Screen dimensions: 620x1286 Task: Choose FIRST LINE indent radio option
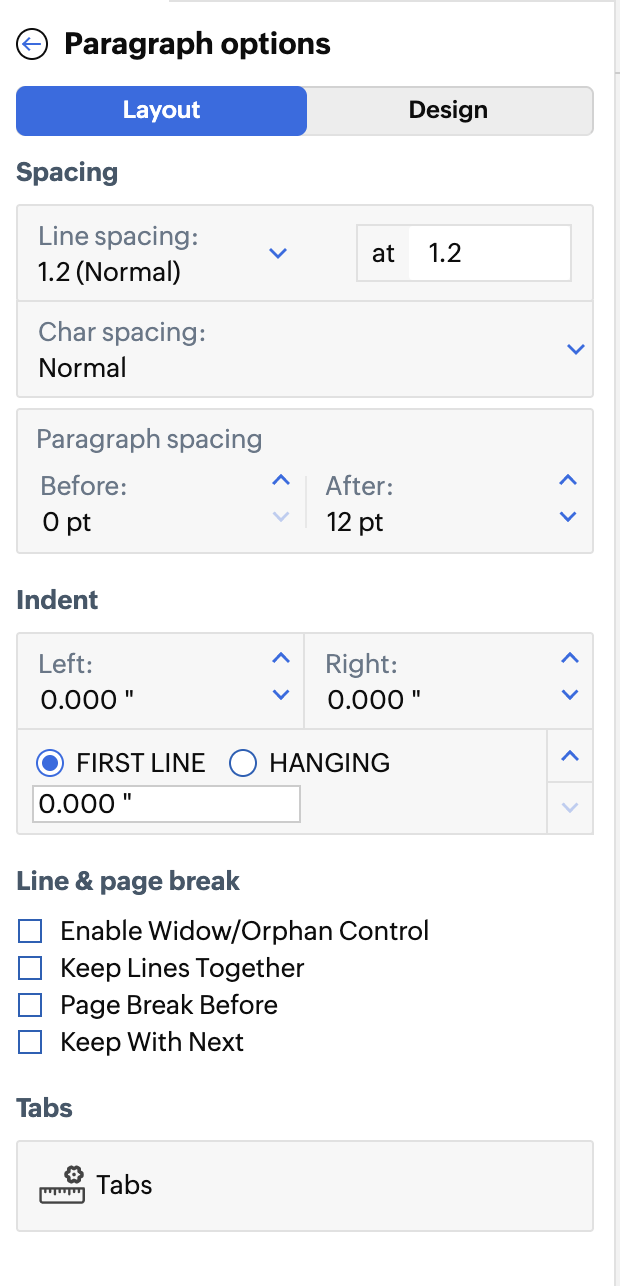tap(51, 764)
